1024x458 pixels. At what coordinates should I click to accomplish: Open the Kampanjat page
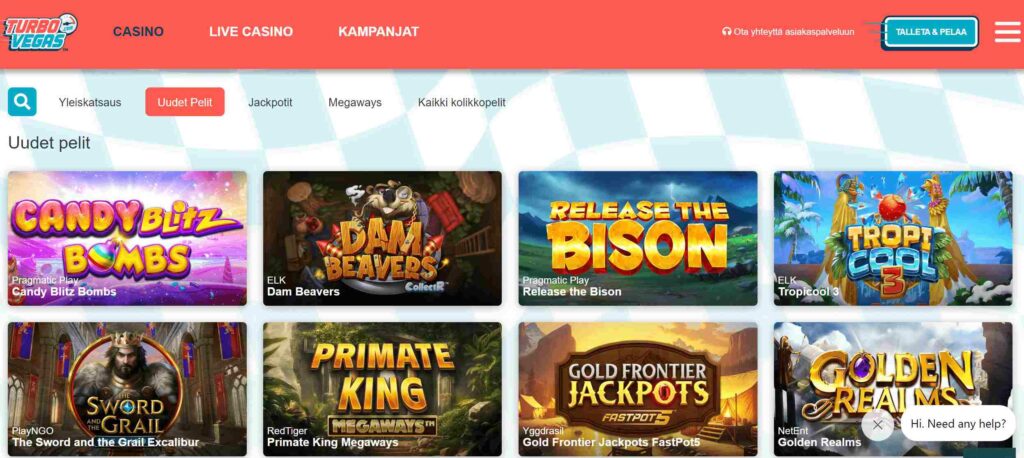pyautogui.click(x=379, y=31)
